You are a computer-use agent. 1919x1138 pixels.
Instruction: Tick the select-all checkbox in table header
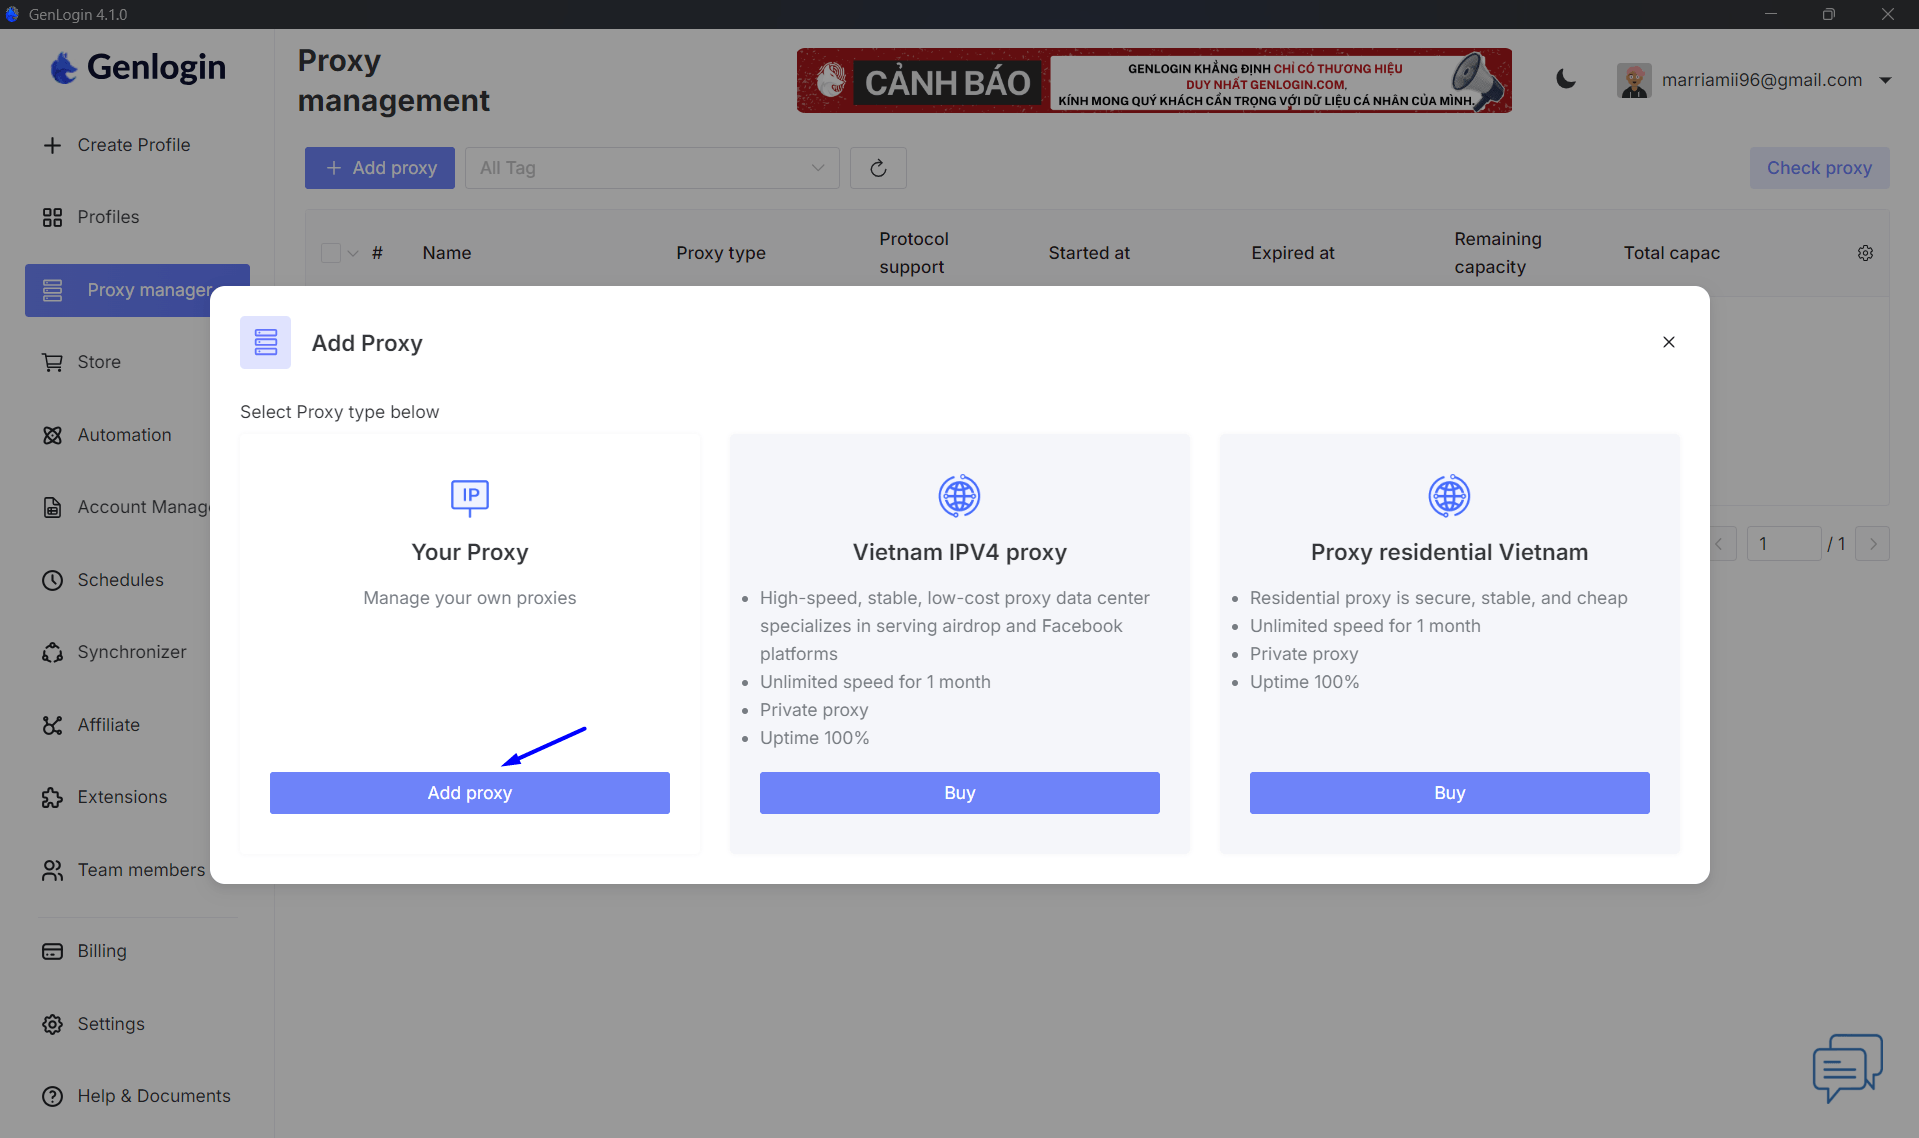pos(331,253)
